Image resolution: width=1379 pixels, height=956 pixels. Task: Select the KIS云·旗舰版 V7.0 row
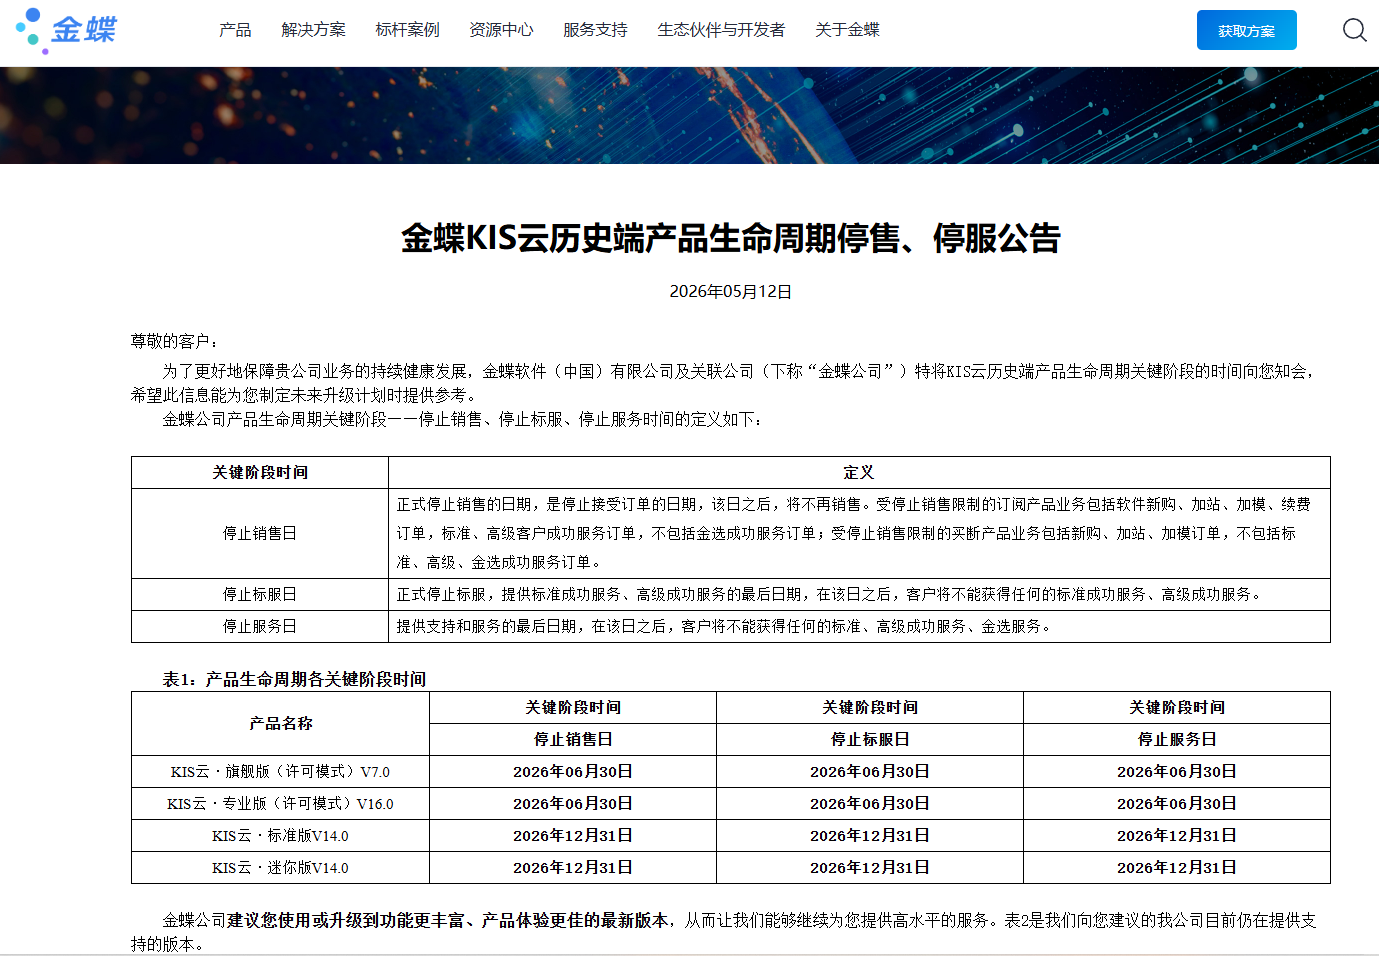(x=730, y=771)
